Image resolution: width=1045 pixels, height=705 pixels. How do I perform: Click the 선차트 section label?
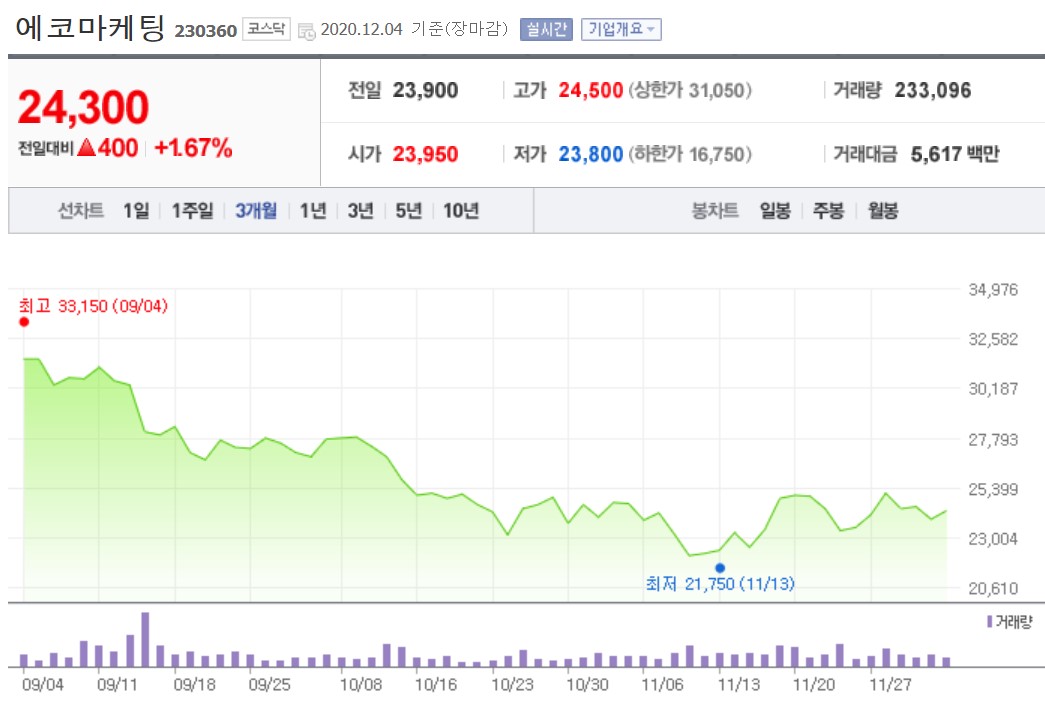click(x=81, y=211)
